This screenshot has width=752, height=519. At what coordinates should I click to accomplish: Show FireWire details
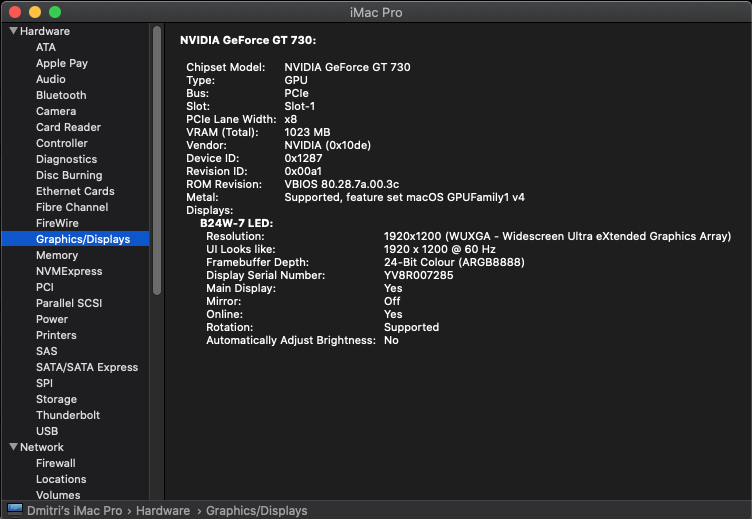pyautogui.click(x=57, y=223)
